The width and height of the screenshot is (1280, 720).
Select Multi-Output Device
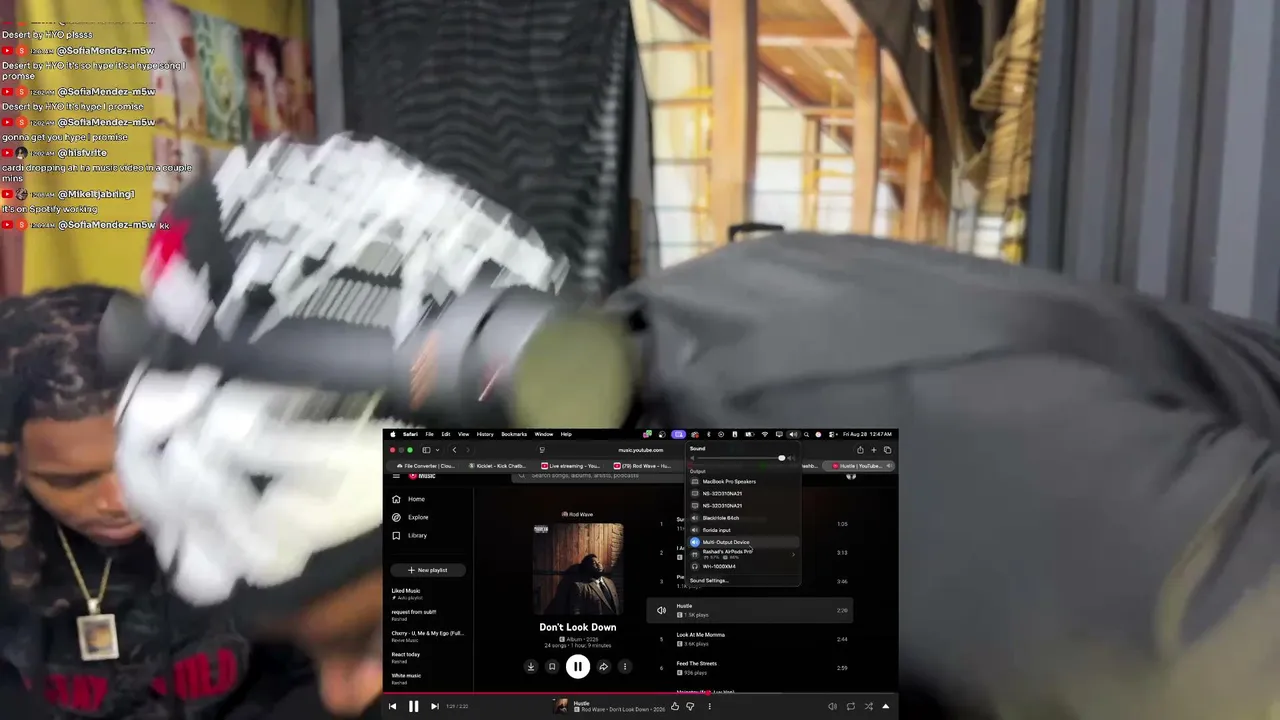(x=744, y=542)
